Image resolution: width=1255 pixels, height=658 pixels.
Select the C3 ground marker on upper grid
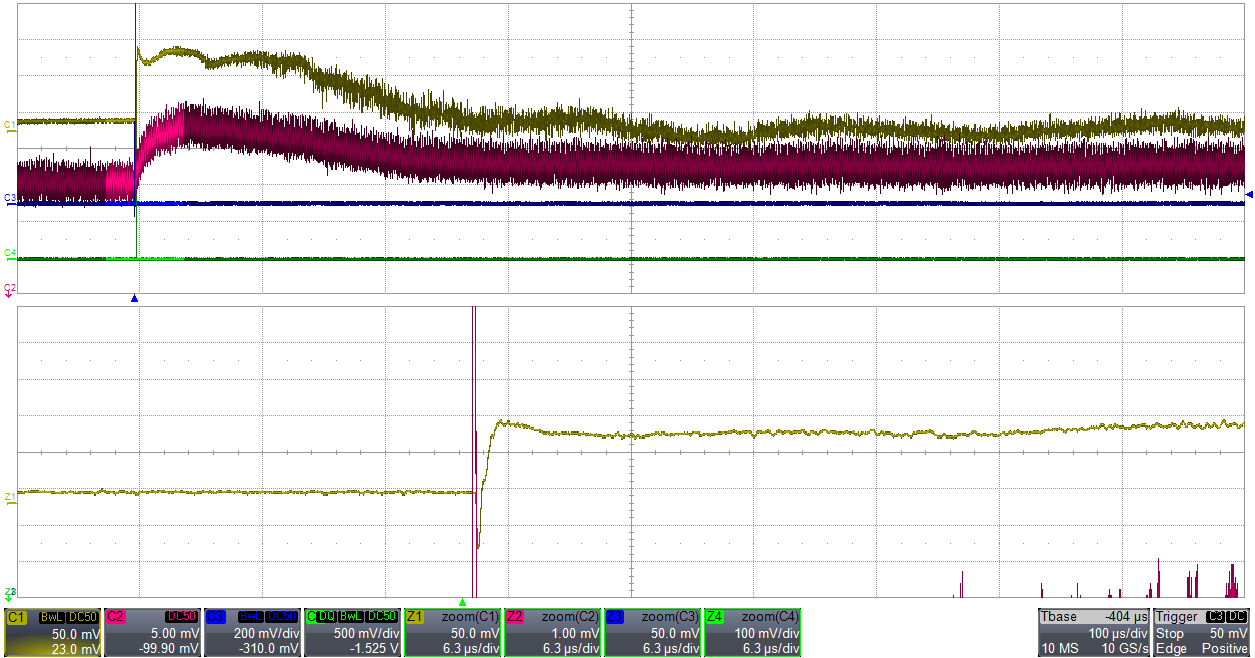[10, 199]
